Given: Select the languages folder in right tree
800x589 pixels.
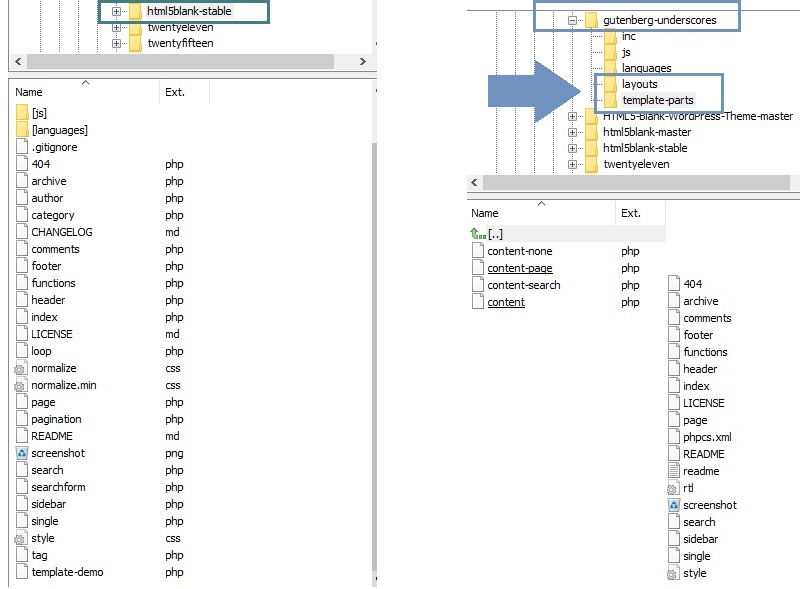Looking at the screenshot, I should click(646, 68).
